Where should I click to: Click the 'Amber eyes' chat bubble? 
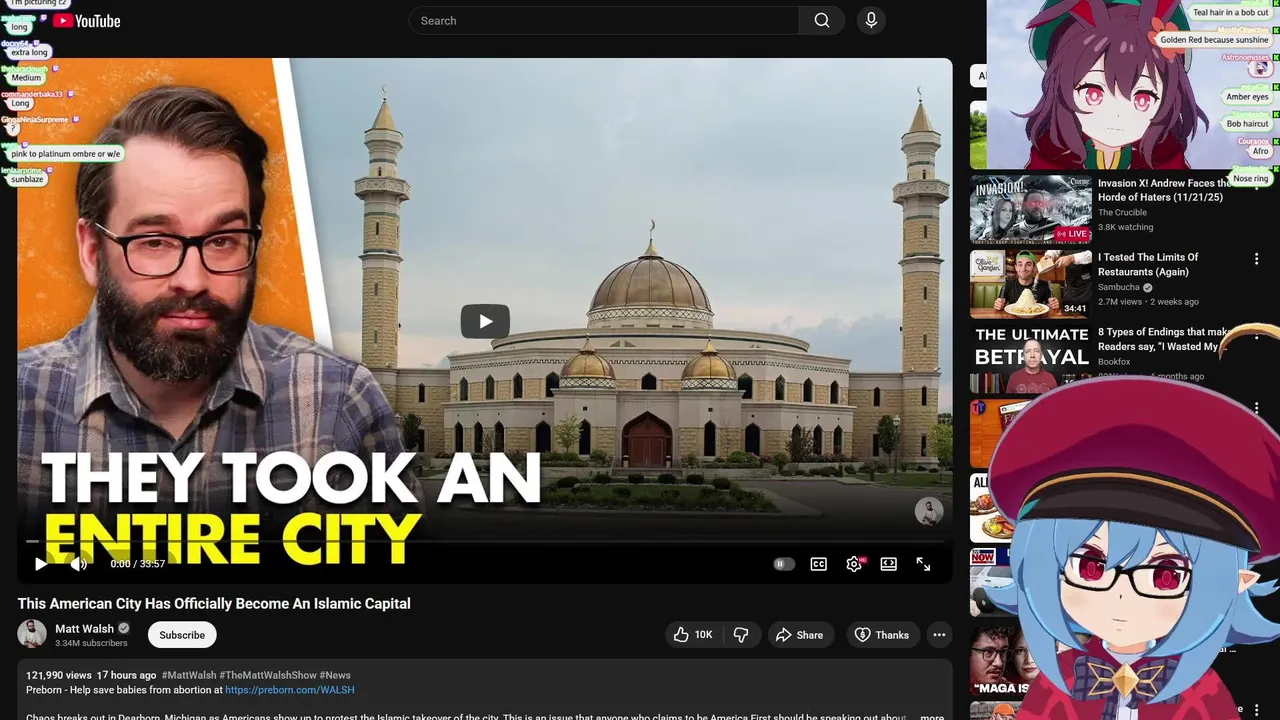tap(1247, 97)
